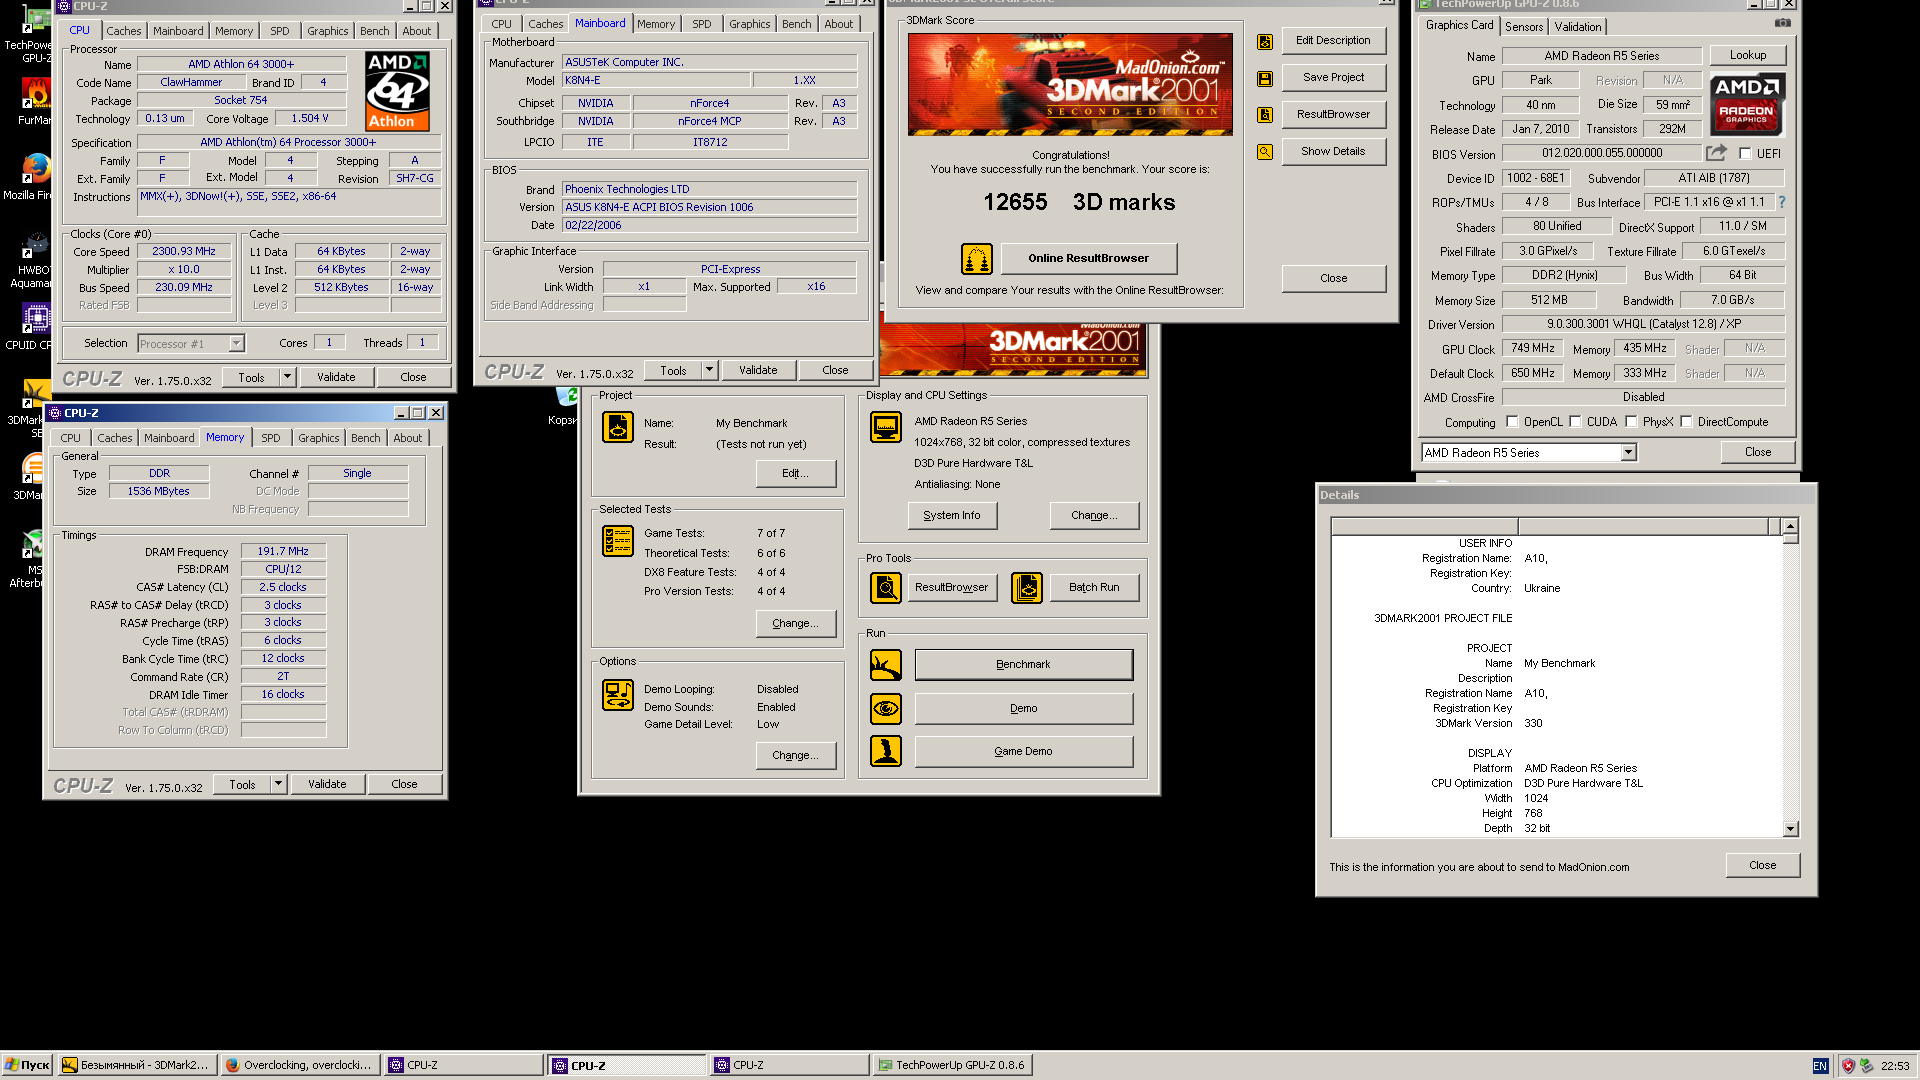Click the Online ResultBrowser people icon

pyautogui.click(x=976, y=259)
